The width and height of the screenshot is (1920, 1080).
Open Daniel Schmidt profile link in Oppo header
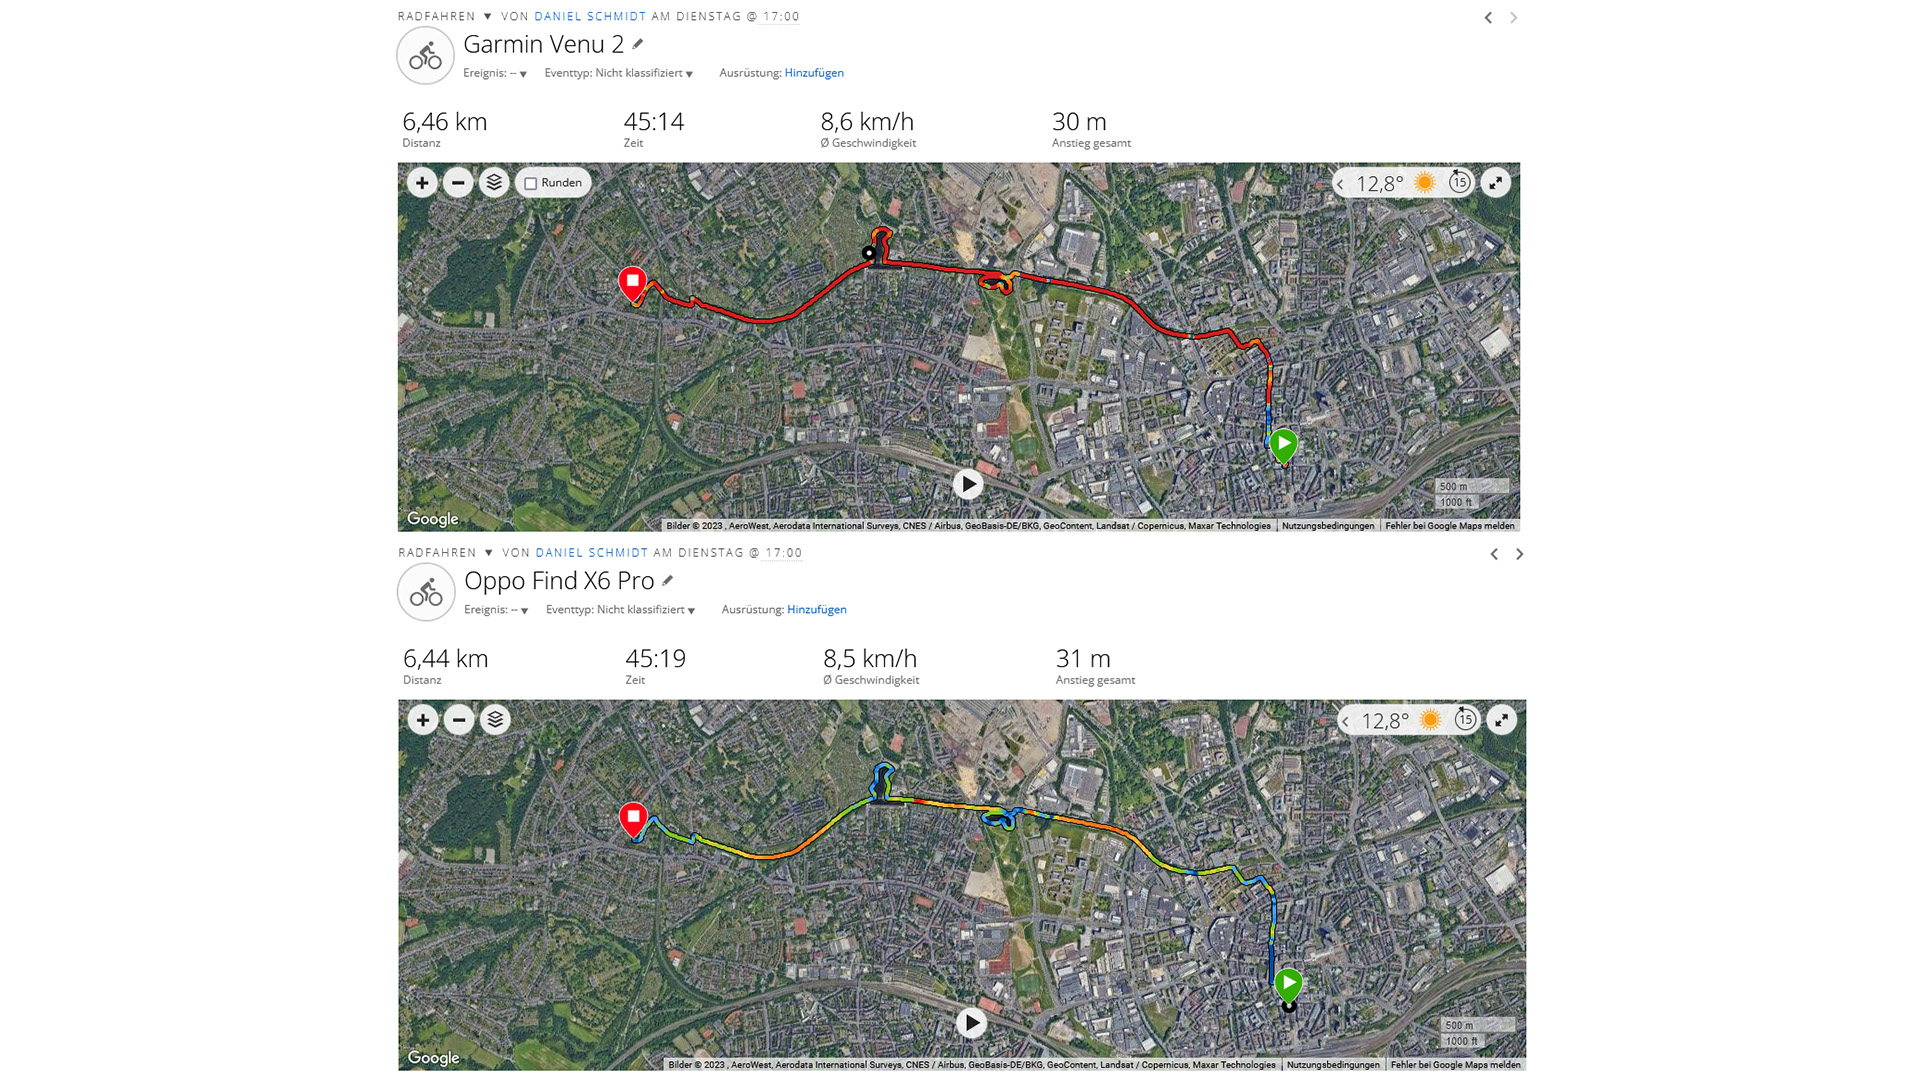(x=591, y=553)
